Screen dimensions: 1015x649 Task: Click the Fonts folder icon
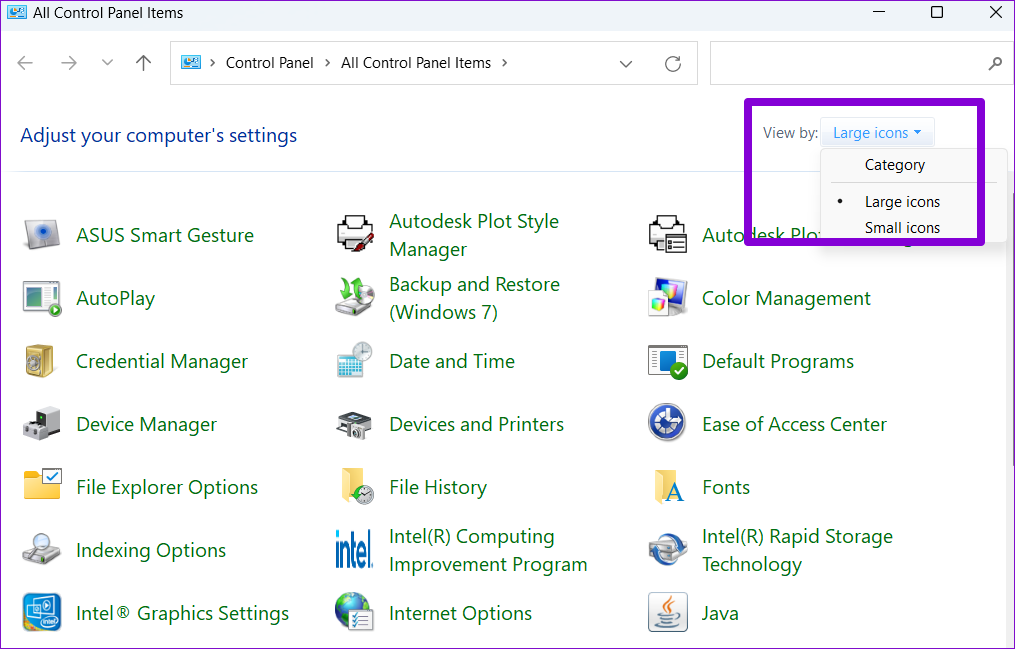pyautogui.click(x=669, y=487)
